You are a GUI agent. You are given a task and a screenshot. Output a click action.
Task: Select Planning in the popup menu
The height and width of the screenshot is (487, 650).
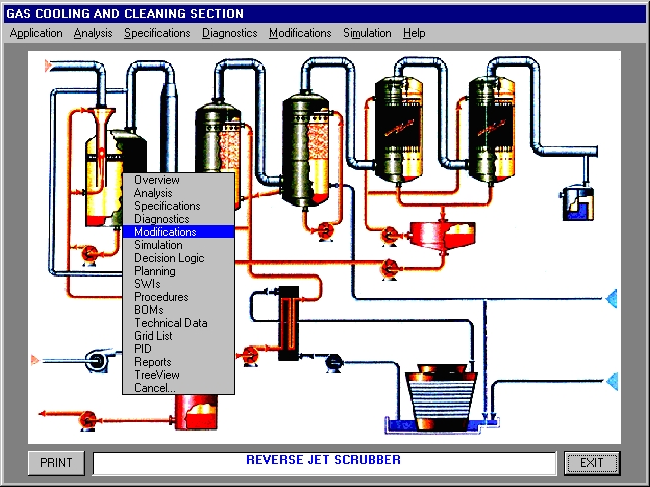179,271
